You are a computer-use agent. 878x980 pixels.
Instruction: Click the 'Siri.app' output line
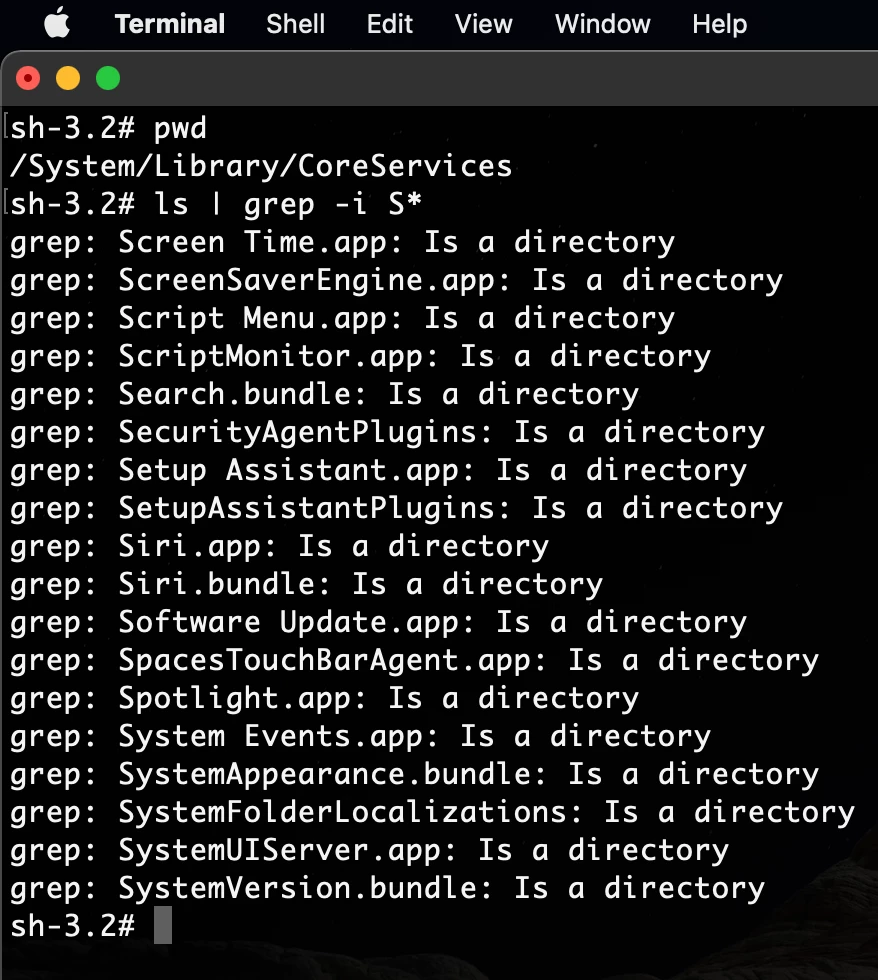(280, 547)
